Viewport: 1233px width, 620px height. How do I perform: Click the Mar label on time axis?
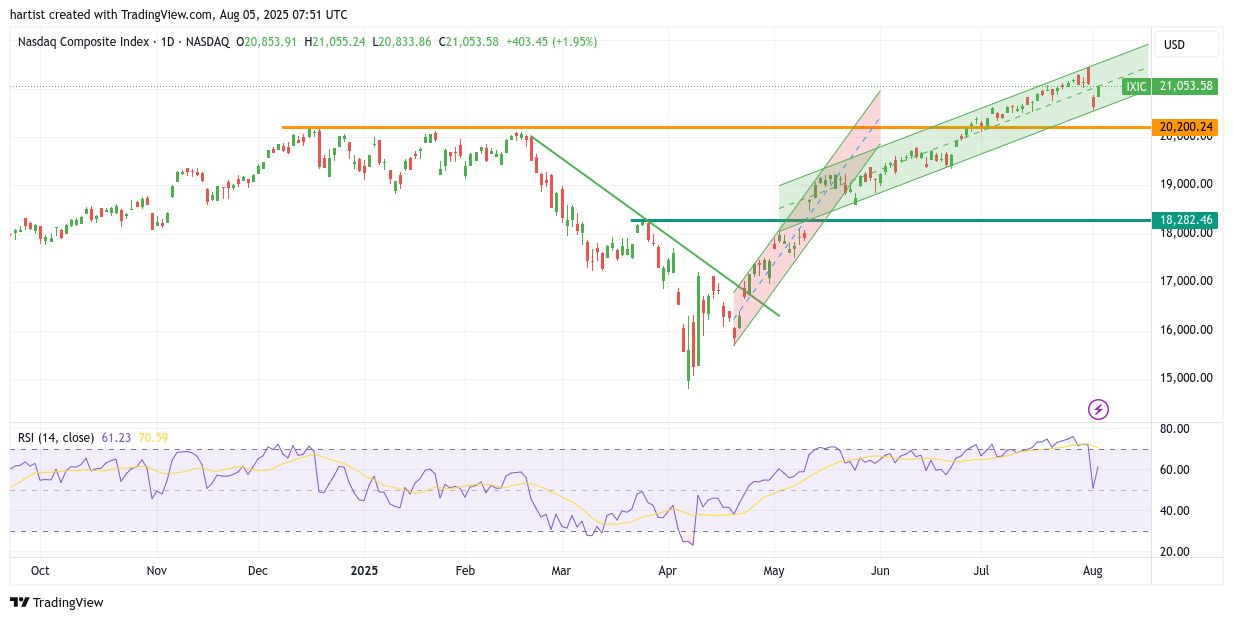561,570
